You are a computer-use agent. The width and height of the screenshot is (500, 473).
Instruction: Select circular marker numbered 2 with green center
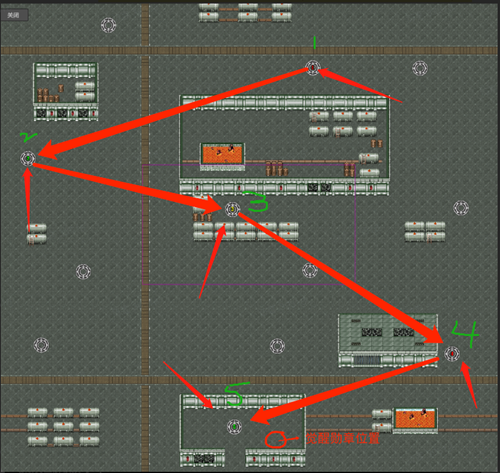click(28, 158)
